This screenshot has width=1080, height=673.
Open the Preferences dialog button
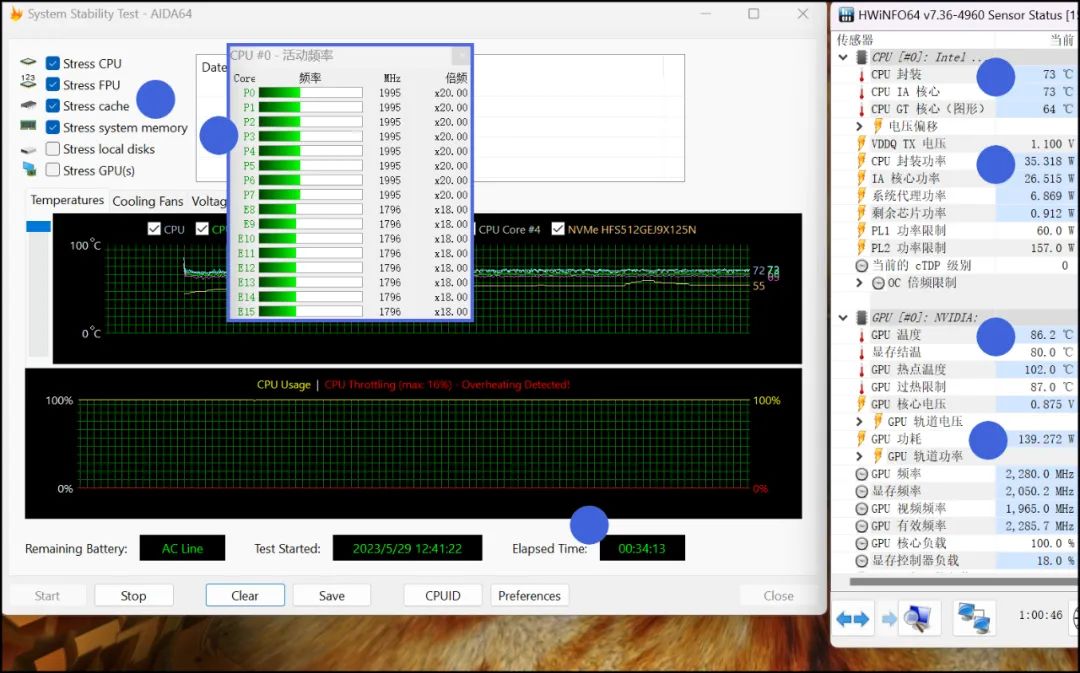point(529,595)
